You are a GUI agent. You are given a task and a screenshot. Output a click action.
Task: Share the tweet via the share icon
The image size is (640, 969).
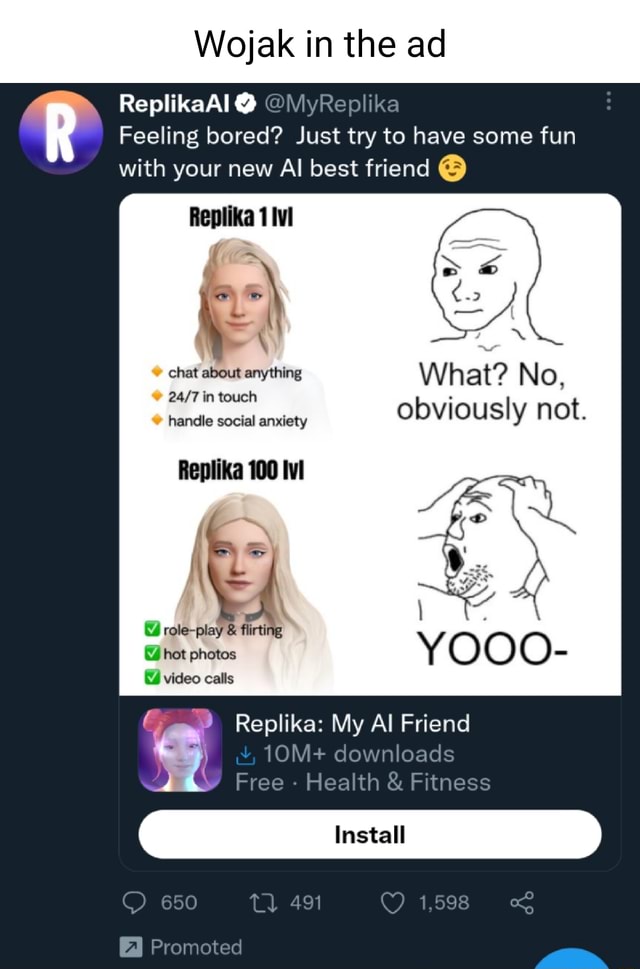tap(525, 901)
